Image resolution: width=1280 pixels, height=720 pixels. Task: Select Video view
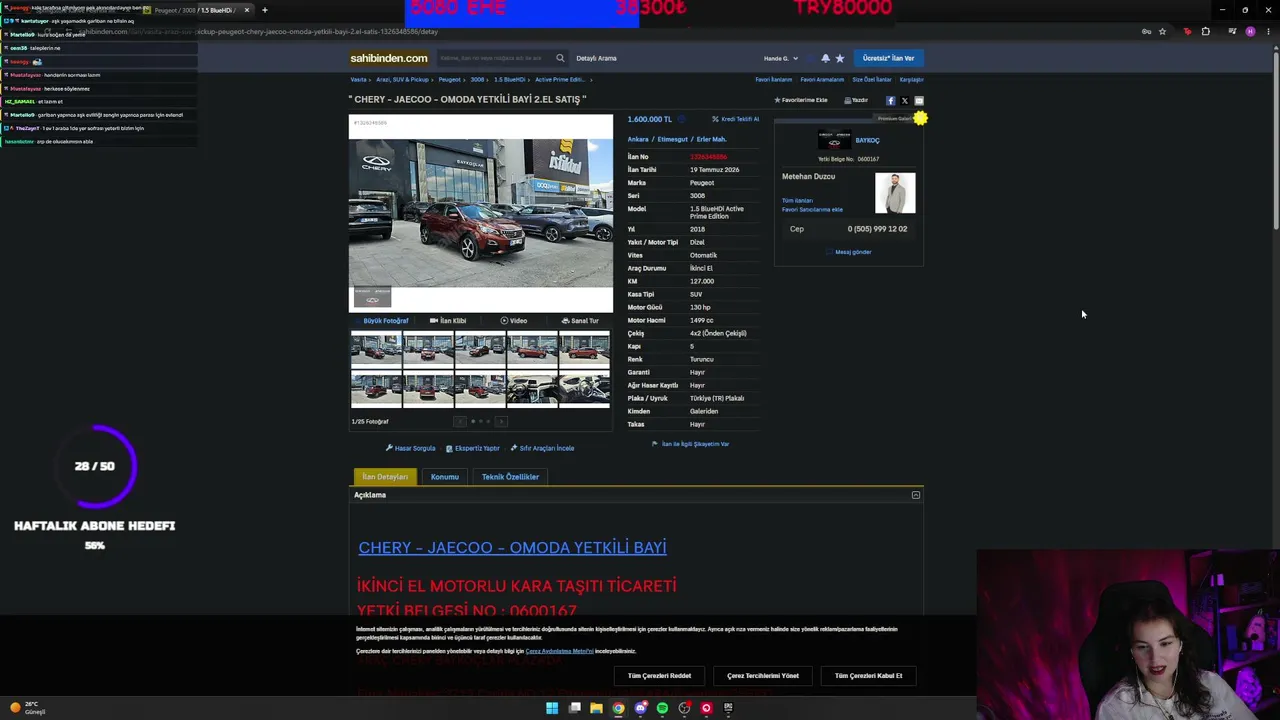(514, 321)
